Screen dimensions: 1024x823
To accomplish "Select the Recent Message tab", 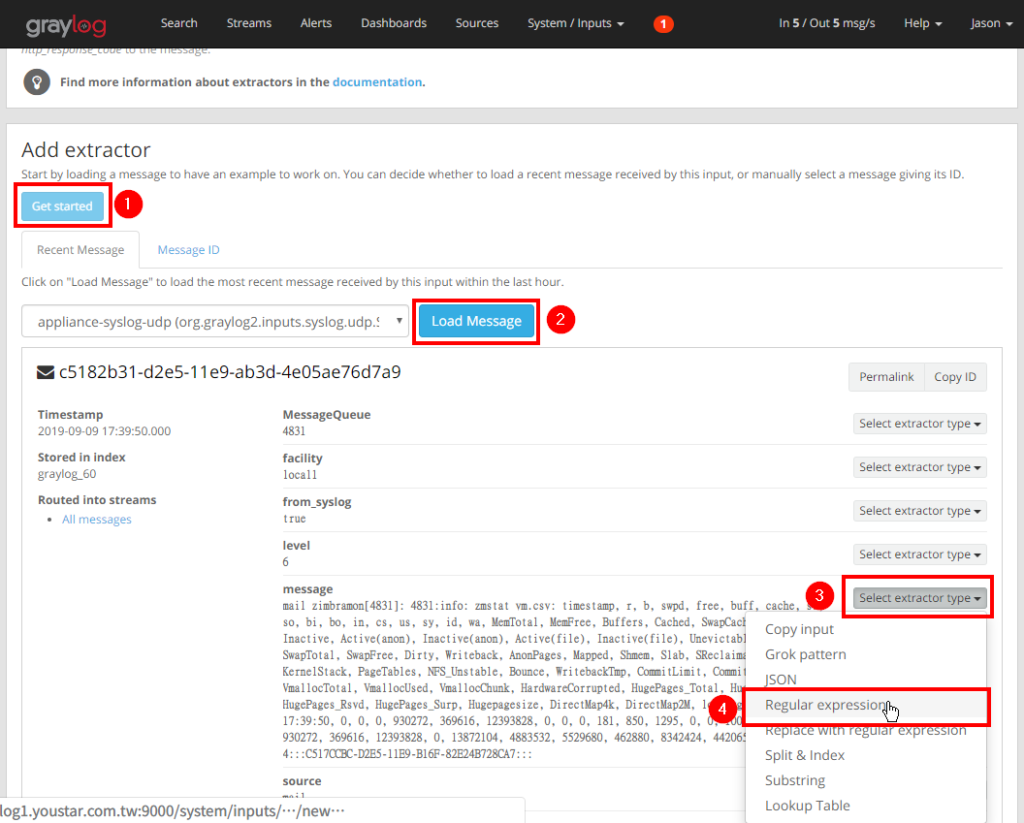I will (80, 250).
